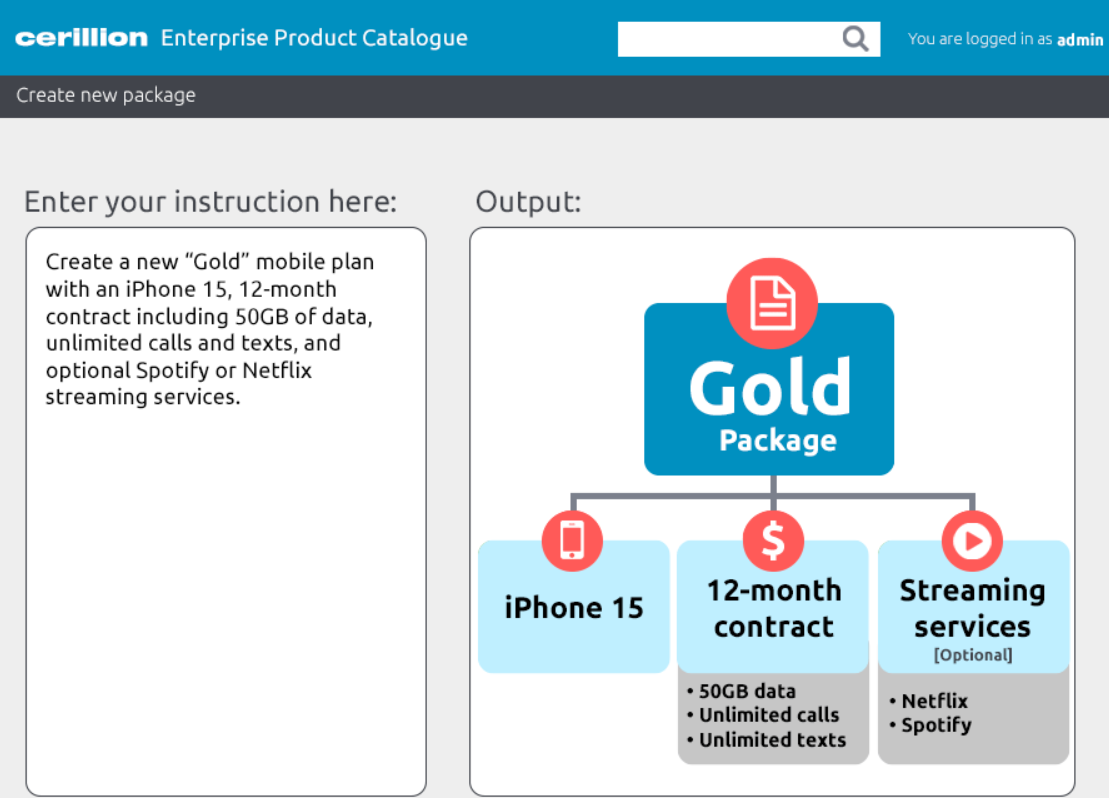Open the admin user link
Image resolution: width=1109 pixels, height=798 pixels.
click(x=1080, y=40)
